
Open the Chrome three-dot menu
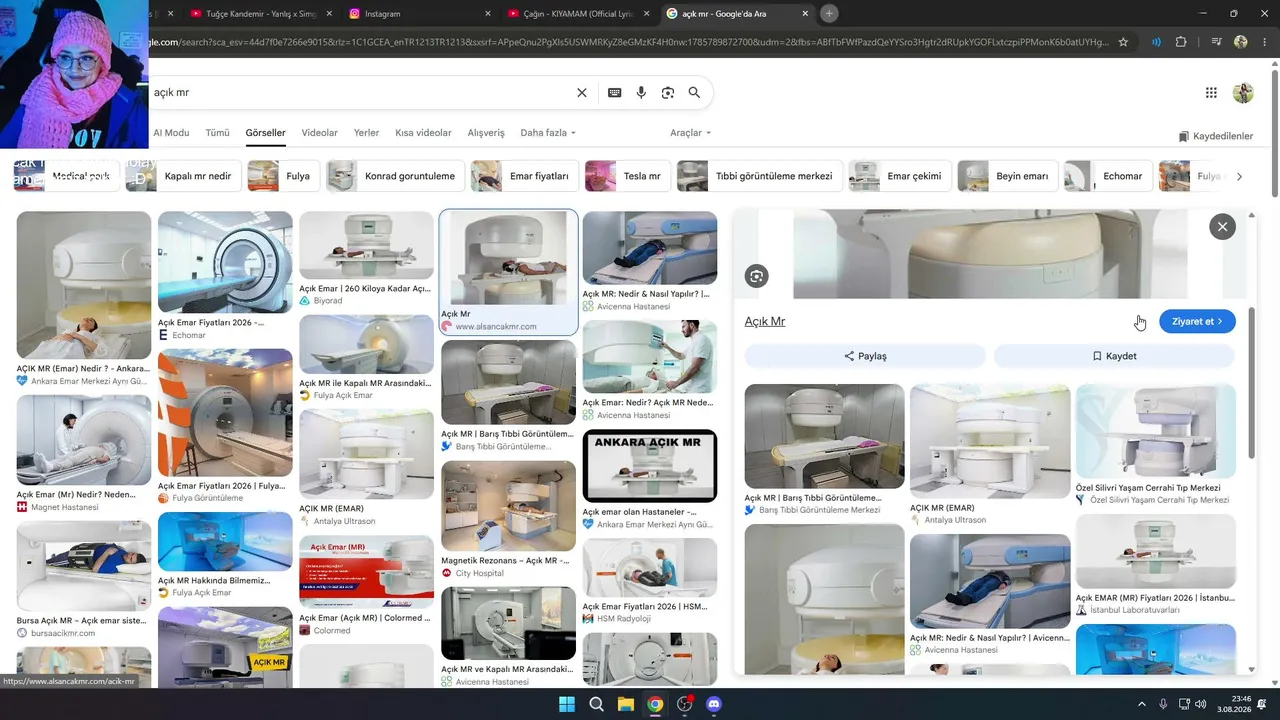[1265, 42]
